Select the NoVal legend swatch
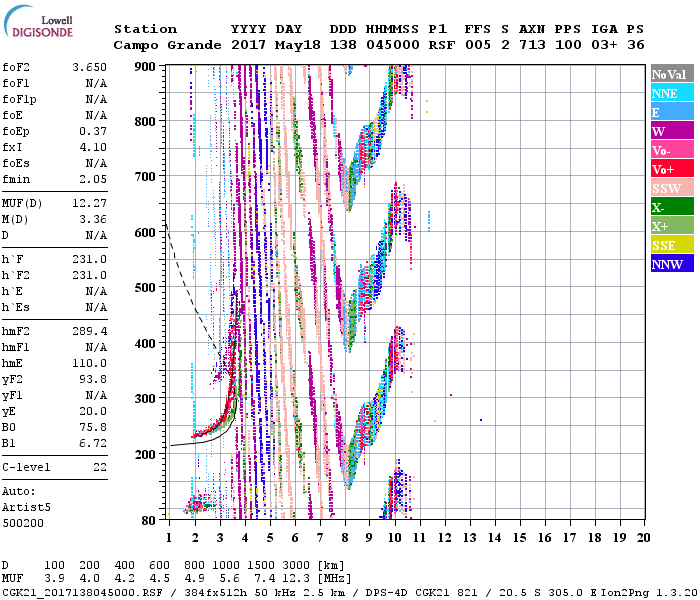Viewport: 700px width, 600px height. coord(668,74)
